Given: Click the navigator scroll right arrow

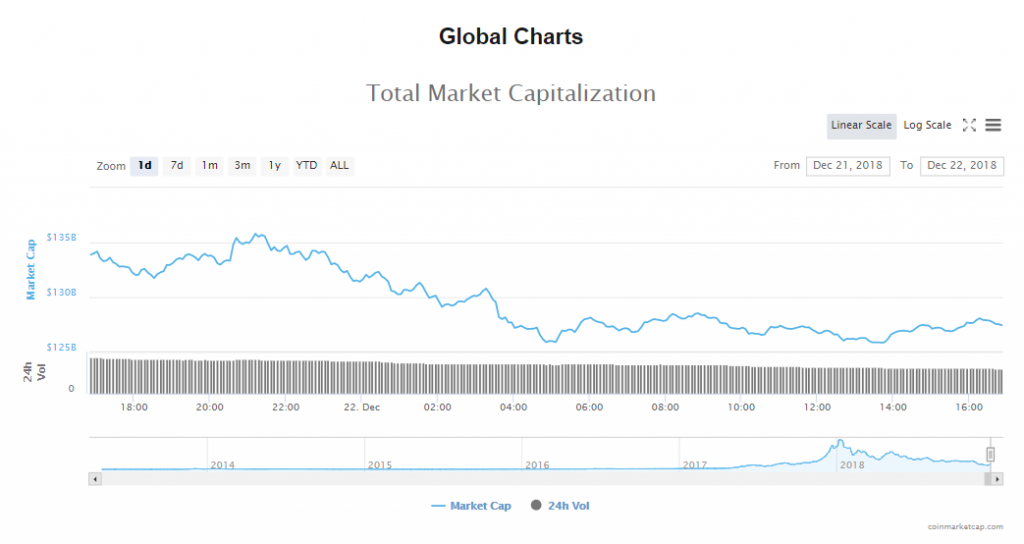Looking at the screenshot, I should (998, 479).
